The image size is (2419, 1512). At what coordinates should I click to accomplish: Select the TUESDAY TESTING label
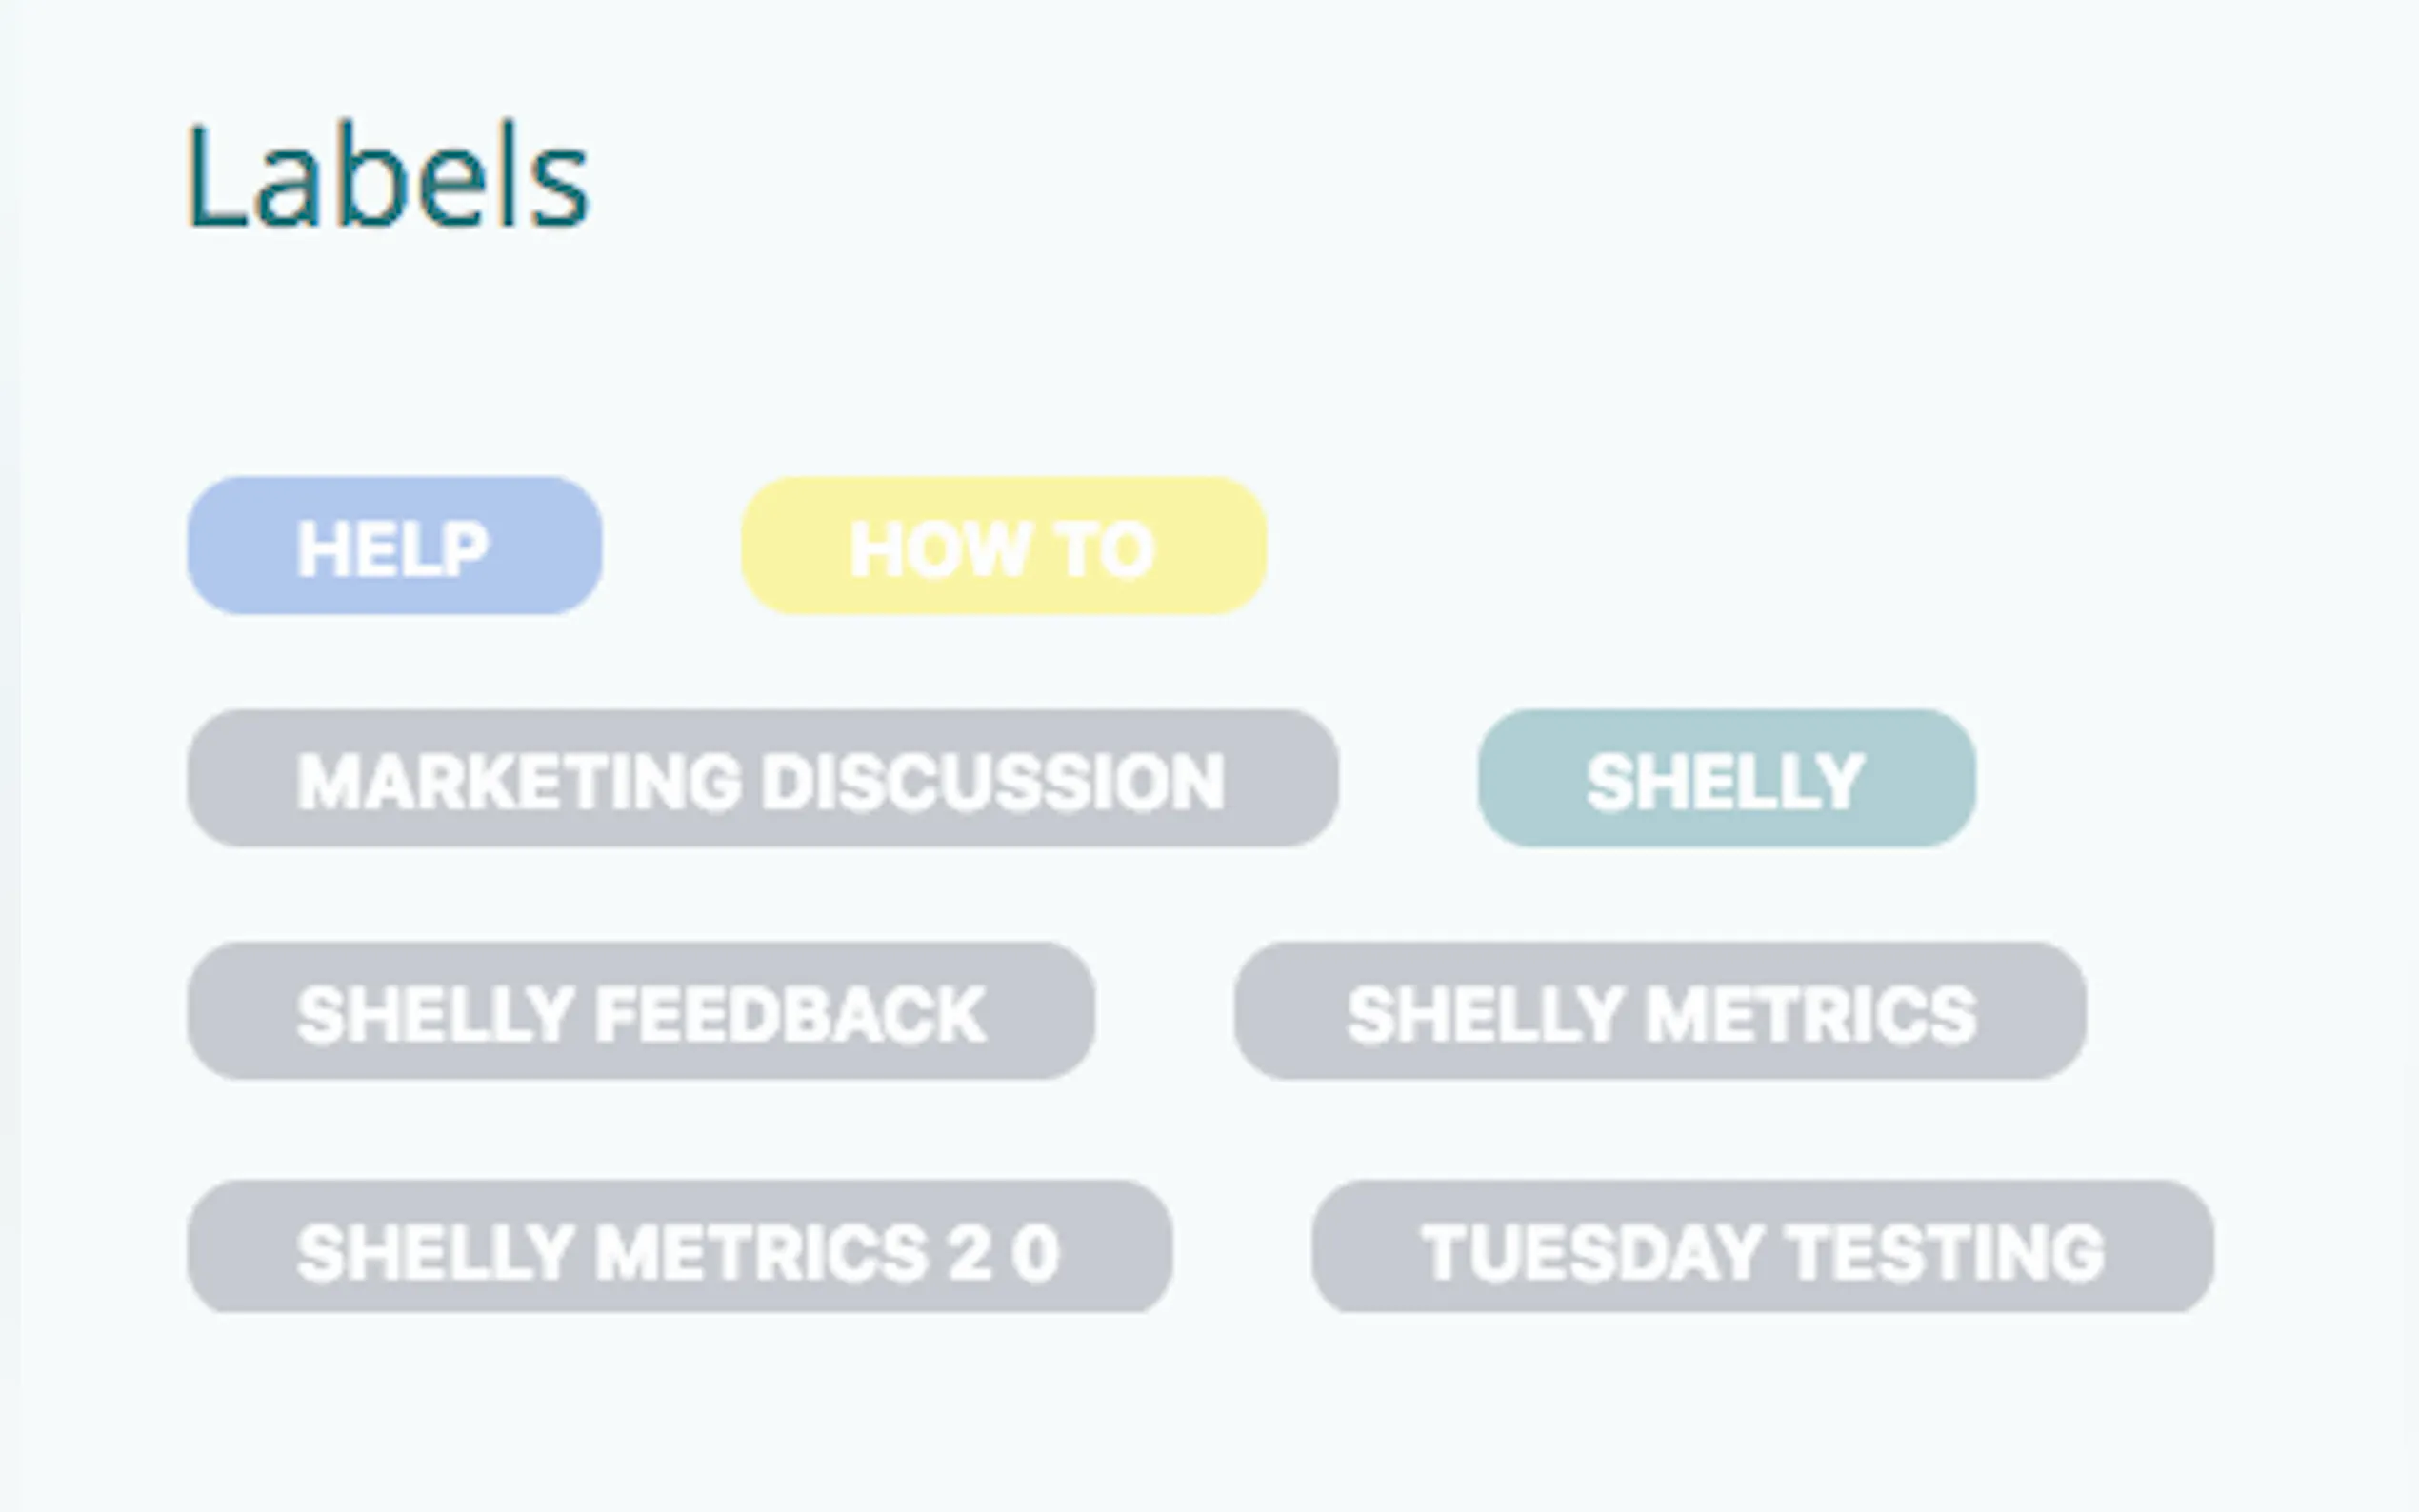[1762, 1248]
